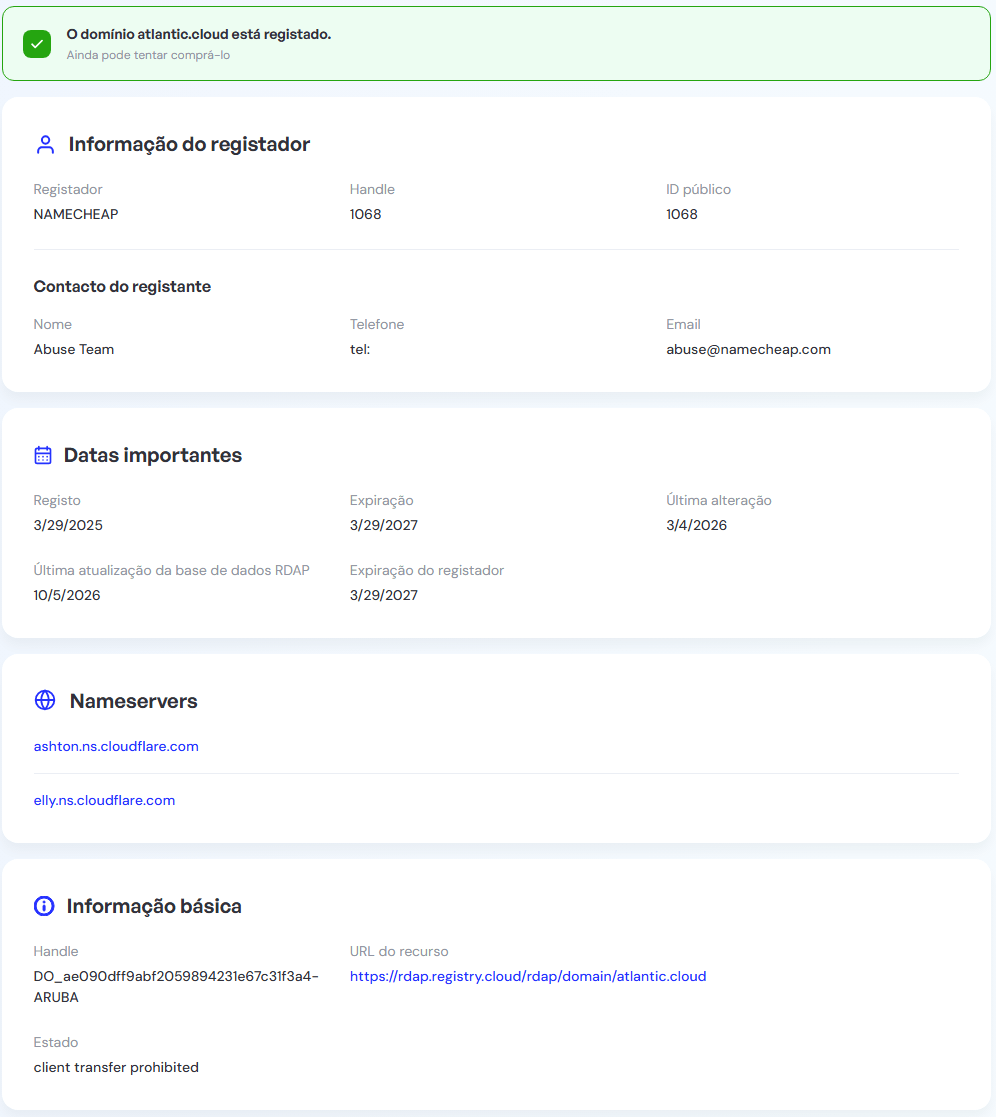Click the Email label
996x1117 pixels.
683,325
